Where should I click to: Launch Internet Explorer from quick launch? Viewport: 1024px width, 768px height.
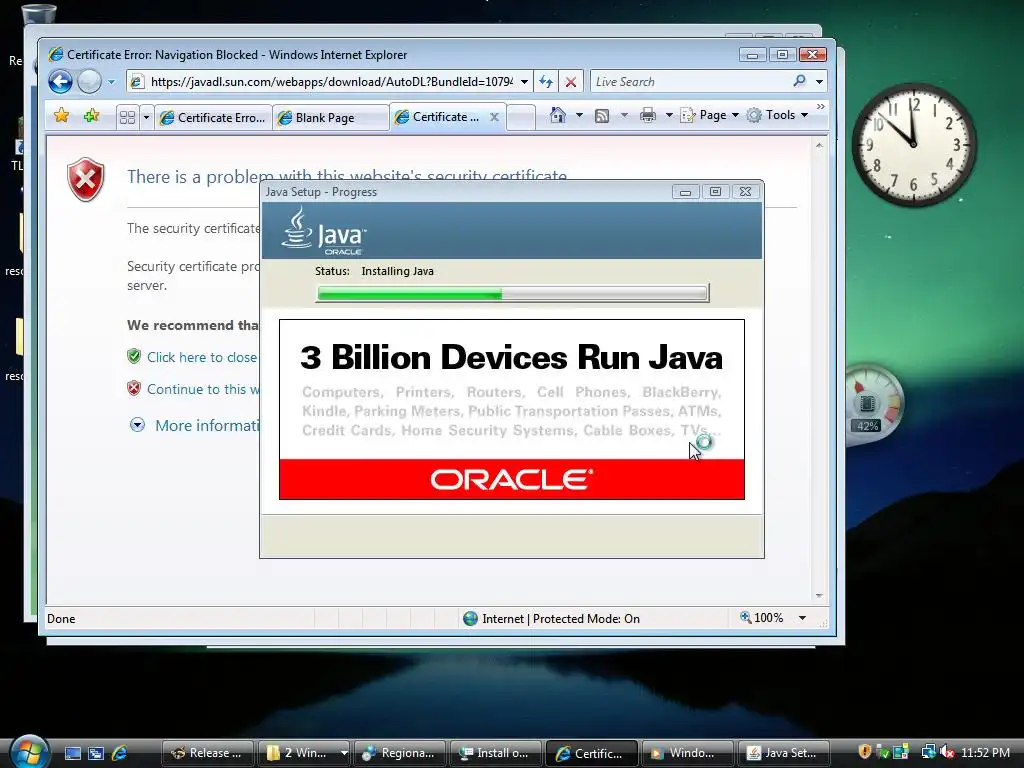coord(120,753)
